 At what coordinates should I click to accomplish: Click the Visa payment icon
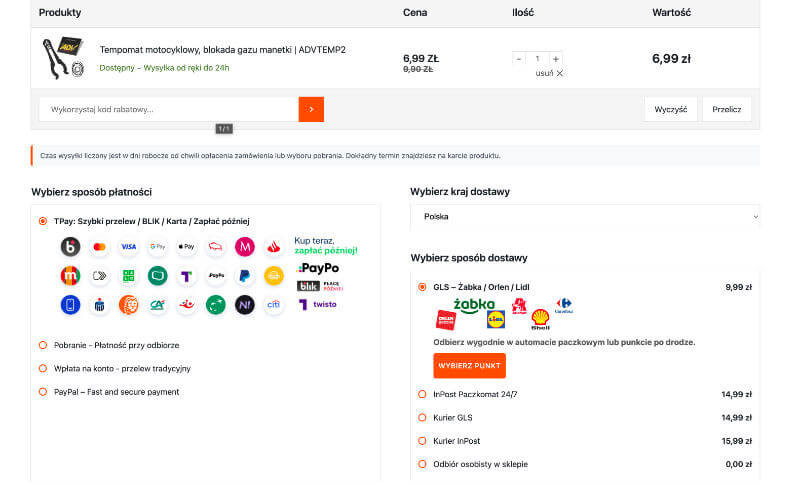pyautogui.click(x=129, y=247)
